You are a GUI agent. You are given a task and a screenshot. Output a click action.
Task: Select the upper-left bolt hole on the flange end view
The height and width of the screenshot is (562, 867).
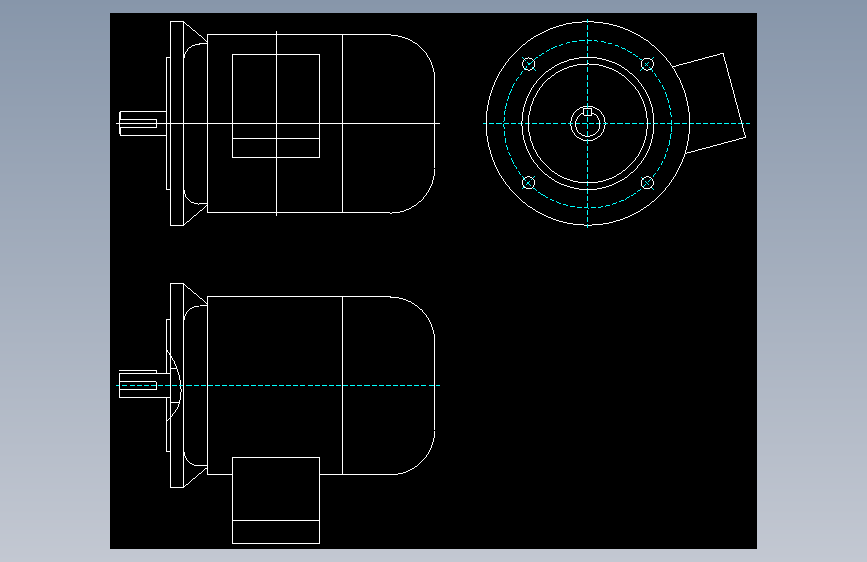pyautogui.click(x=529, y=64)
